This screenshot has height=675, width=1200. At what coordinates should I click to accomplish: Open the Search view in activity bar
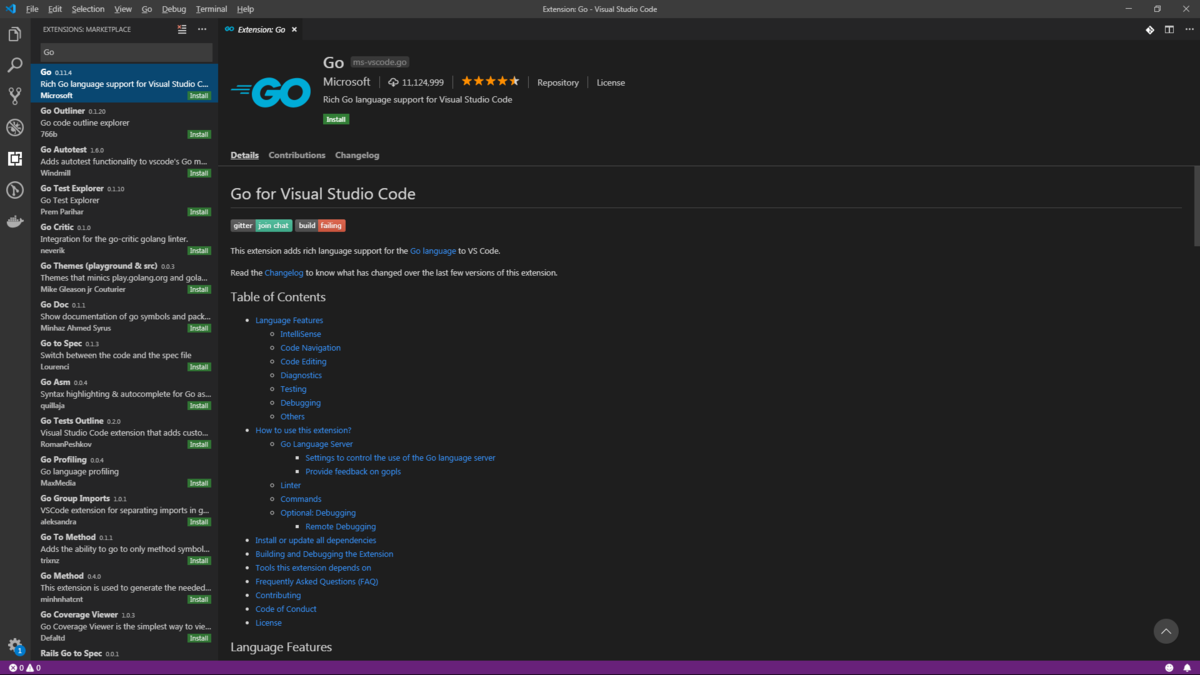click(15, 66)
